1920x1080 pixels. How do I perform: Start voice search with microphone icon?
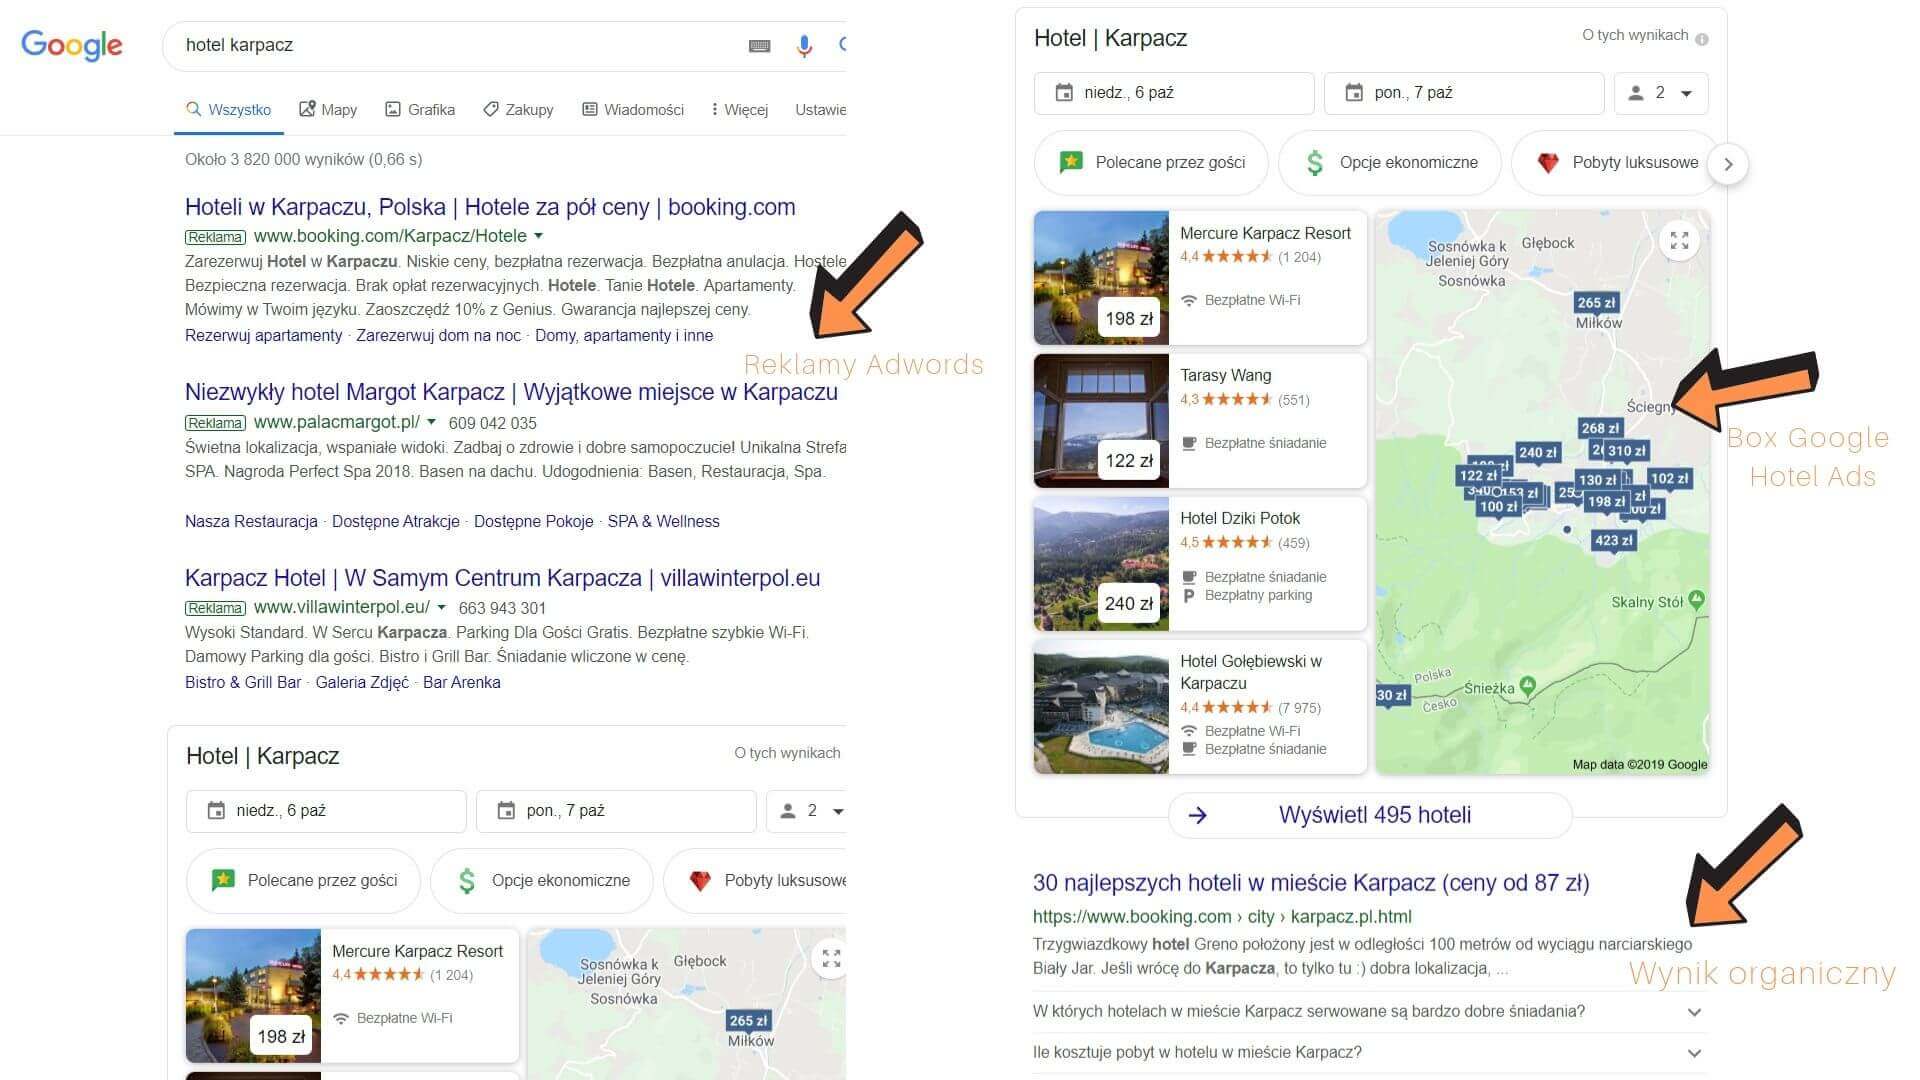click(804, 45)
